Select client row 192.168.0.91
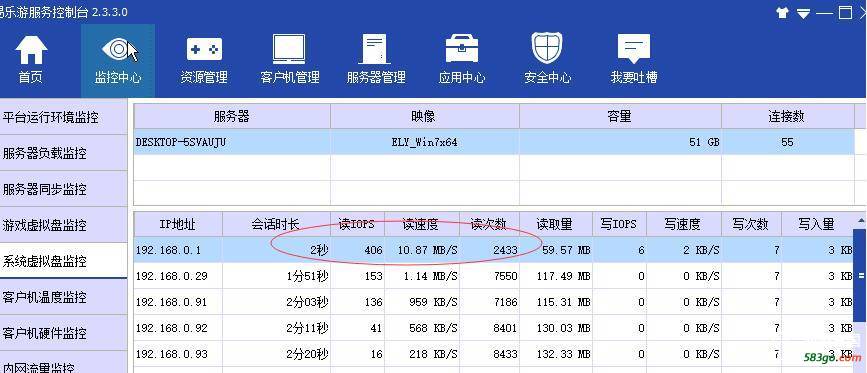This screenshot has height=373, width=867. click(494, 302)
